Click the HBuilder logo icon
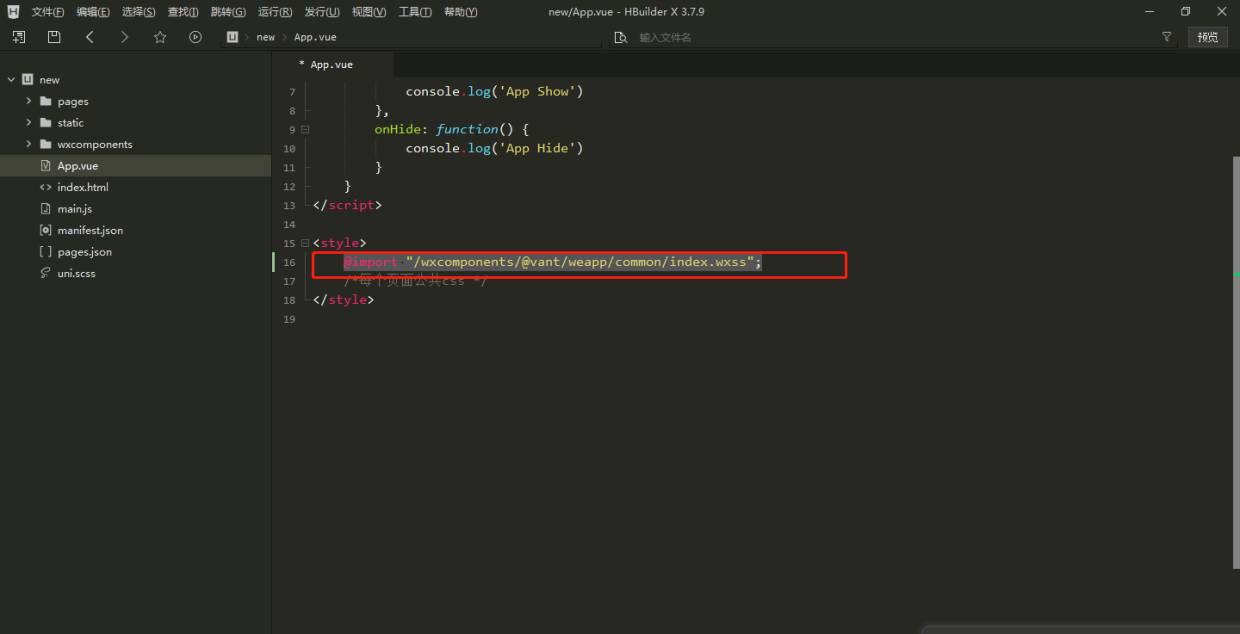 click(x=13, y=12)
